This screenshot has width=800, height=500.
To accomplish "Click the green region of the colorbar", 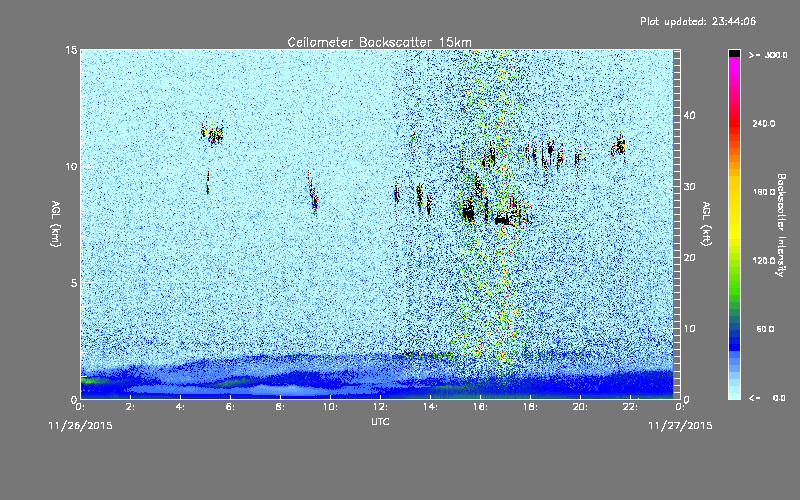I will [734, 286].
